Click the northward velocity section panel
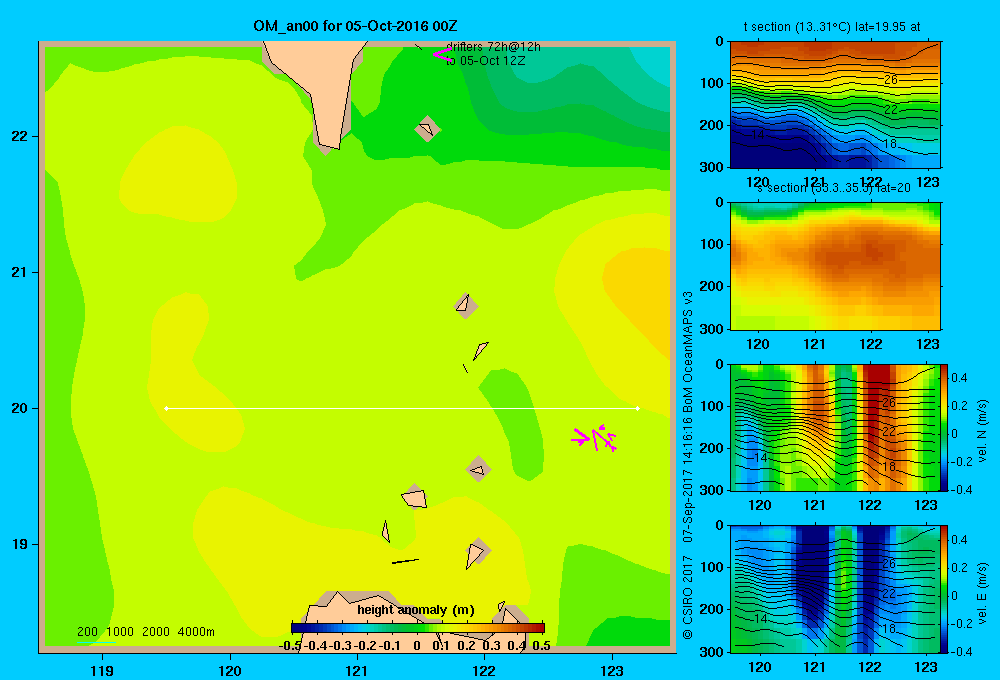Image resolution: width=1000 pixels, height=680 pixels. click(x=835, y=427)
